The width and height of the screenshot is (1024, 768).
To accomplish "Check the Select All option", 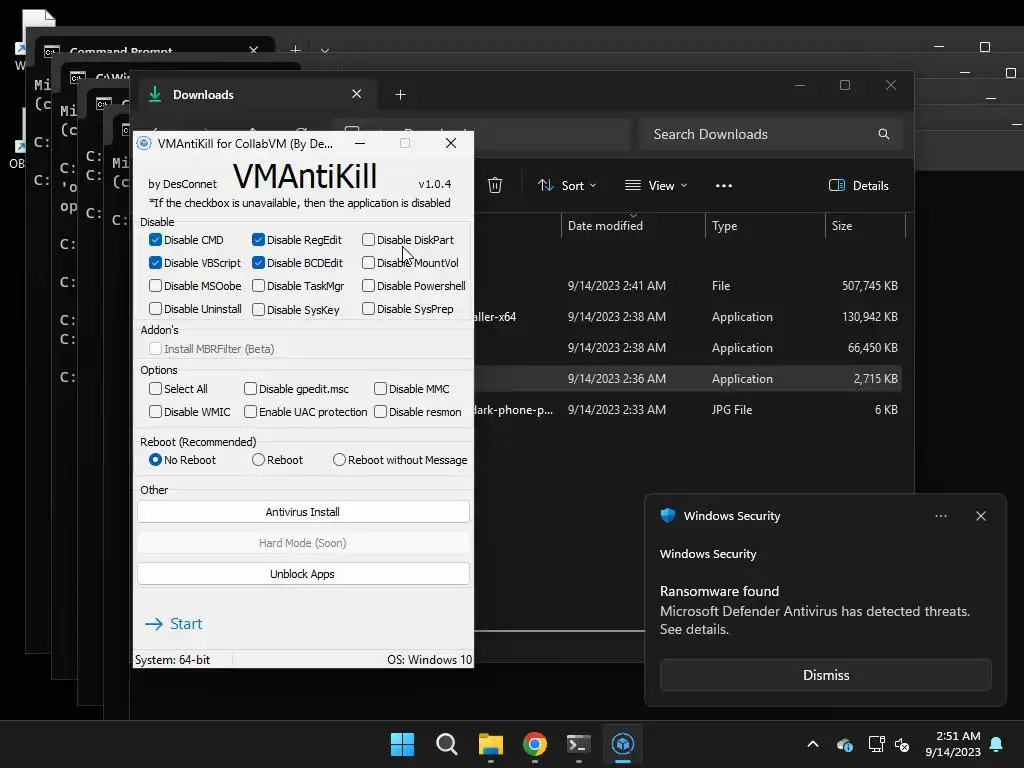I will (155, 389).
